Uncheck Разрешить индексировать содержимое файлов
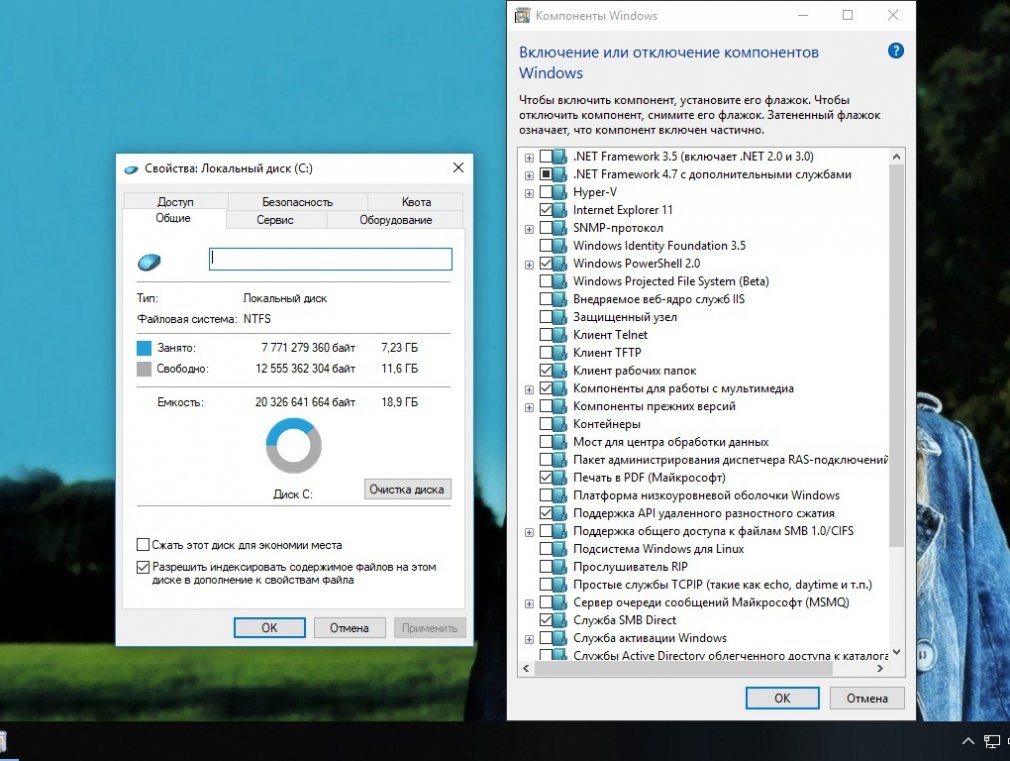This screenshot has height=761, width=1010. [143, 568]
